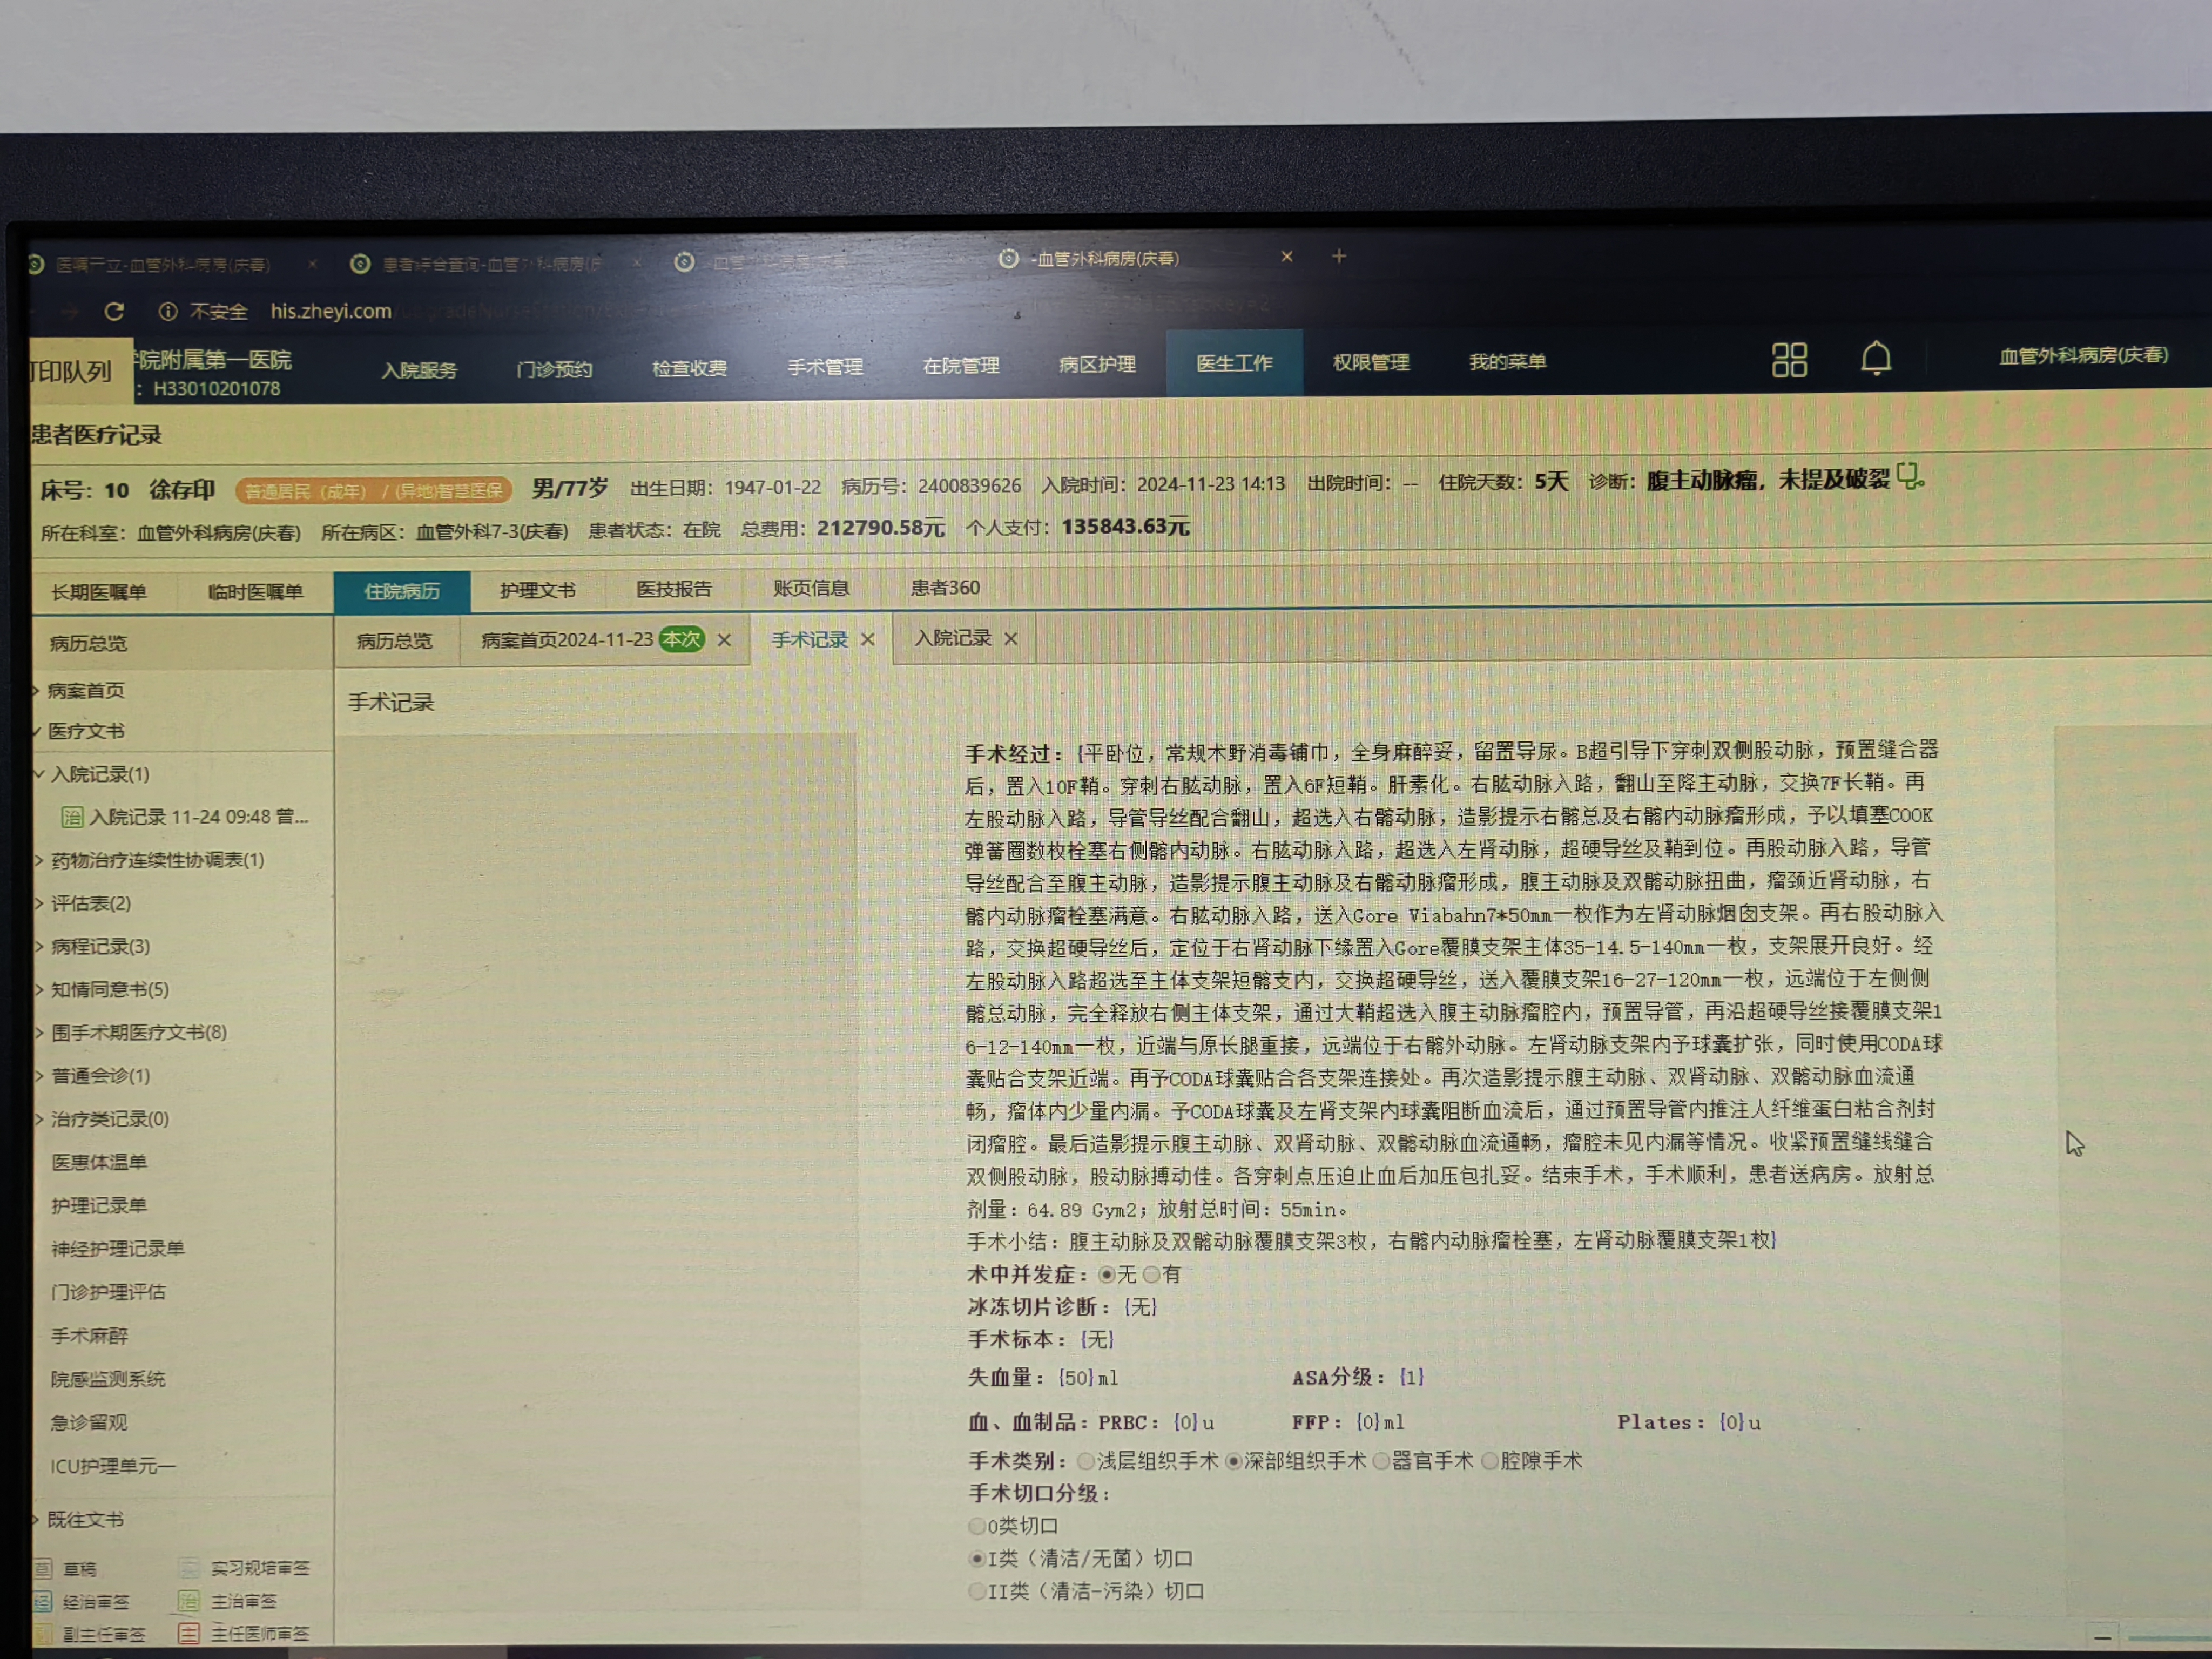This screenshot has width=2212, height=1659.
Task: Expand 病程记录(3) node
Action: 40,947
